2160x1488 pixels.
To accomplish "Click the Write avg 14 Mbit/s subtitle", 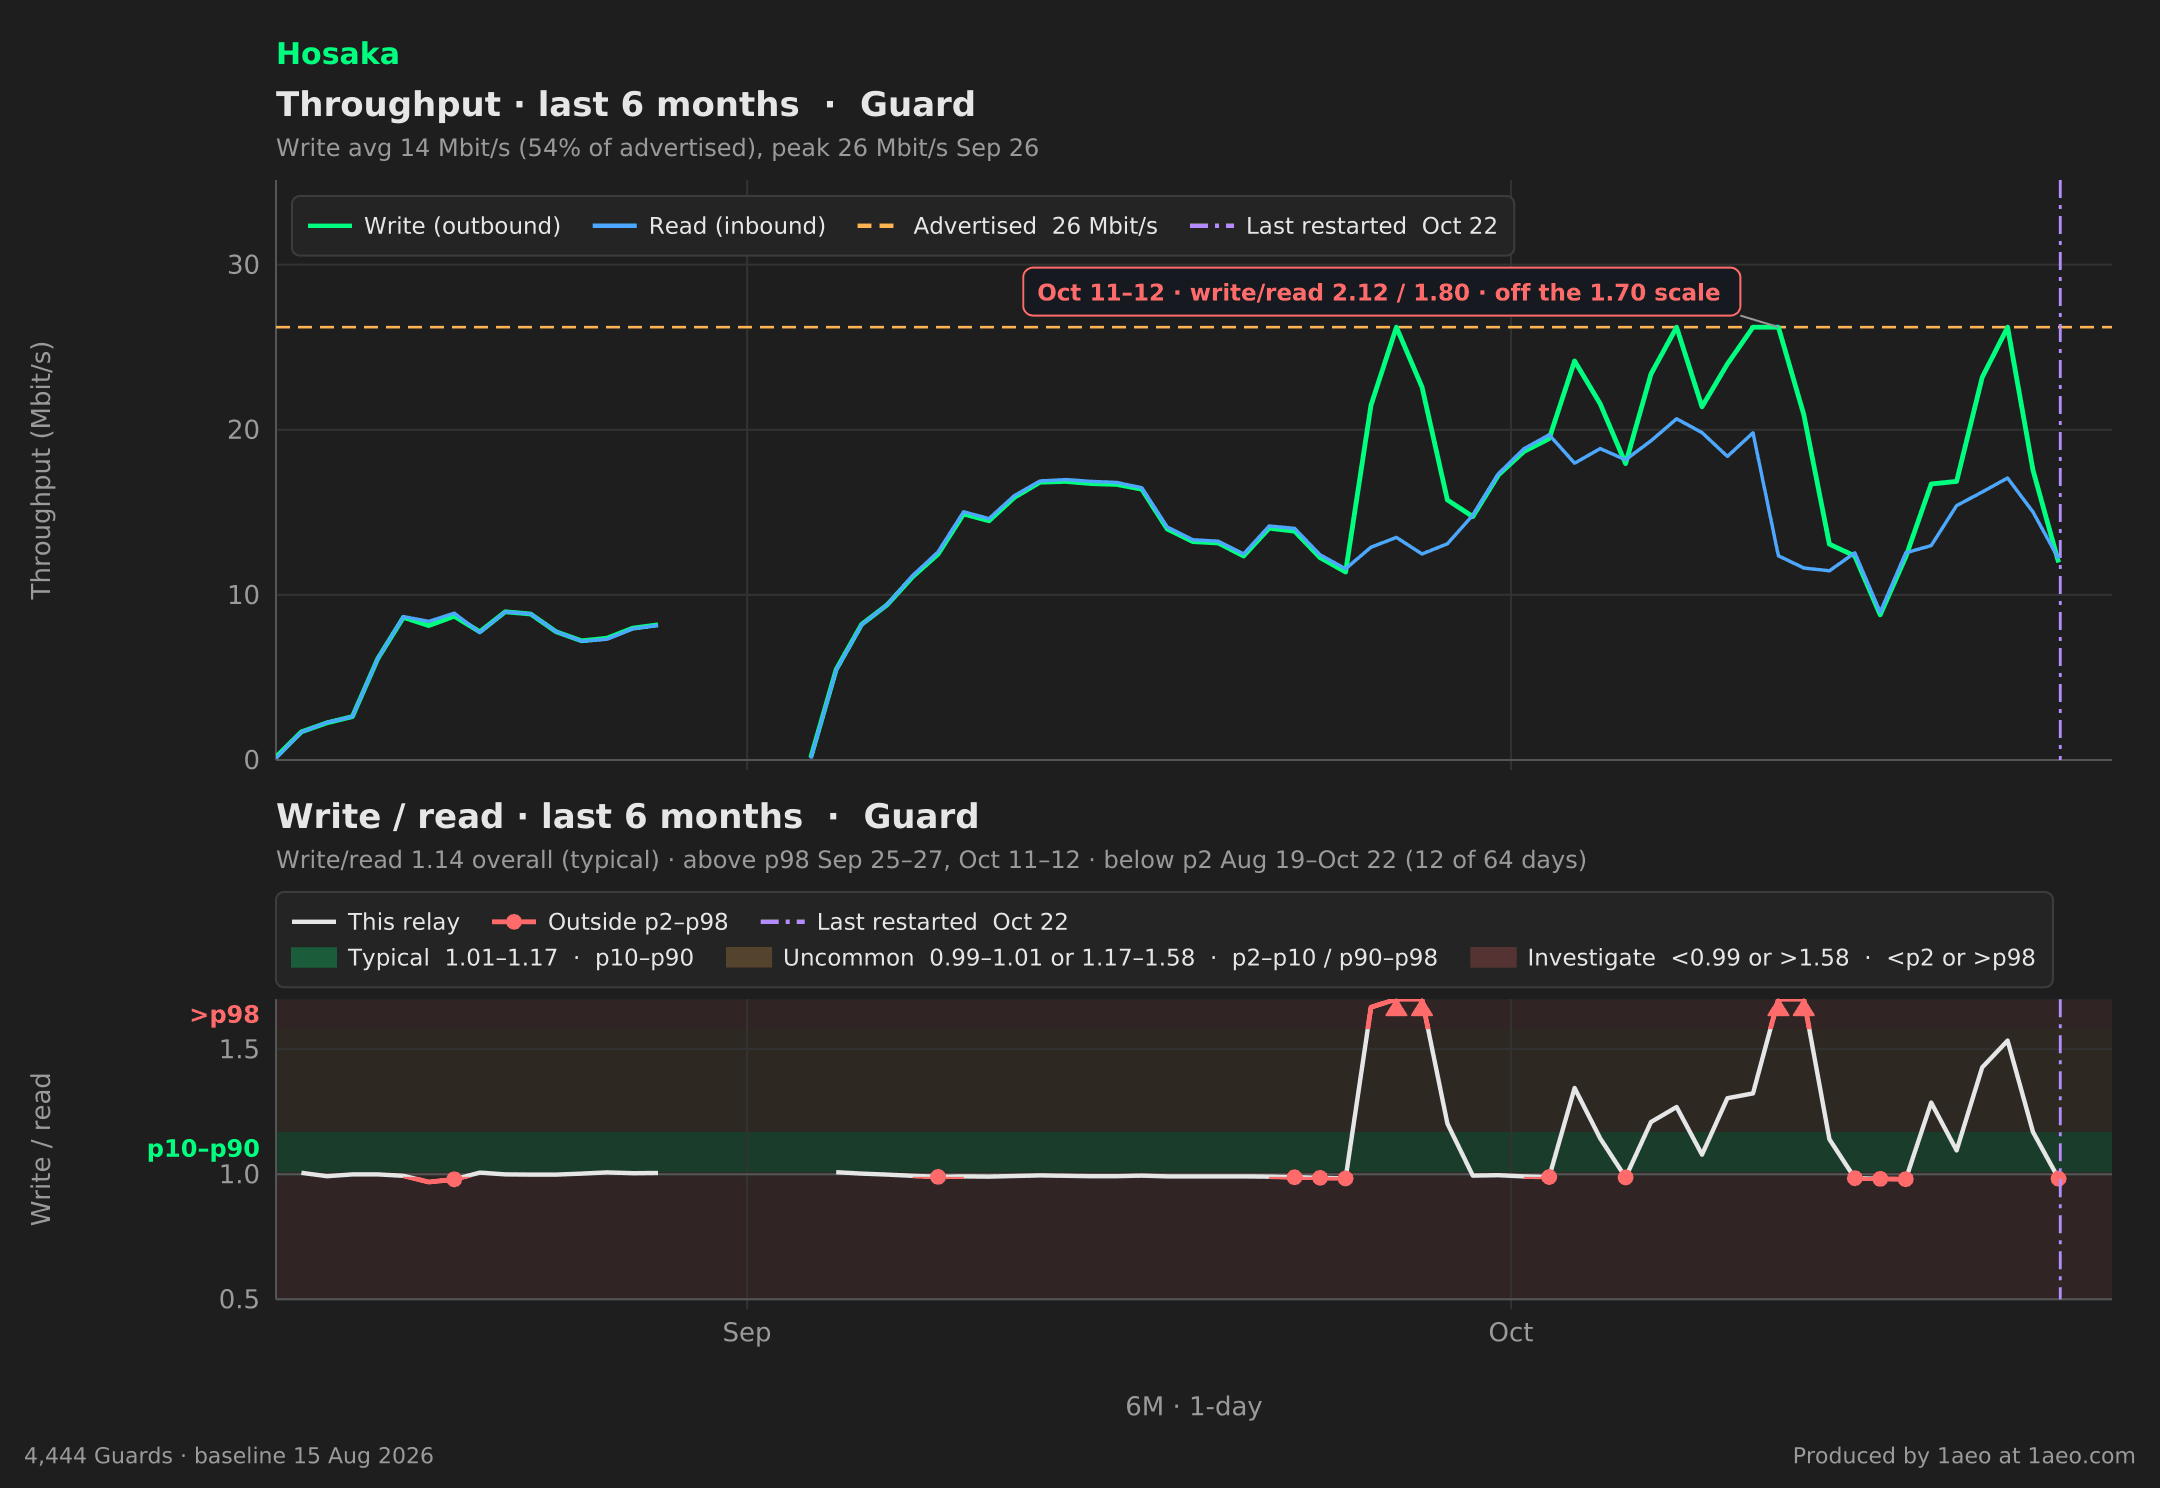I will pos(657,148).
